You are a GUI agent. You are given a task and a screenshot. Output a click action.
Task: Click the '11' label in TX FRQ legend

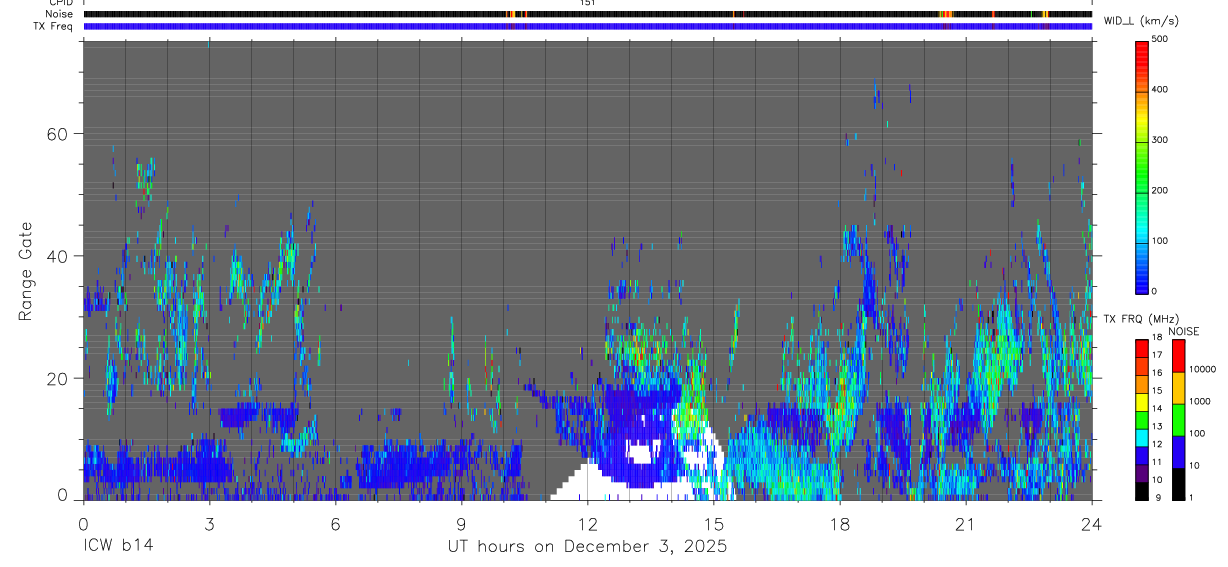click(1158, 462)
